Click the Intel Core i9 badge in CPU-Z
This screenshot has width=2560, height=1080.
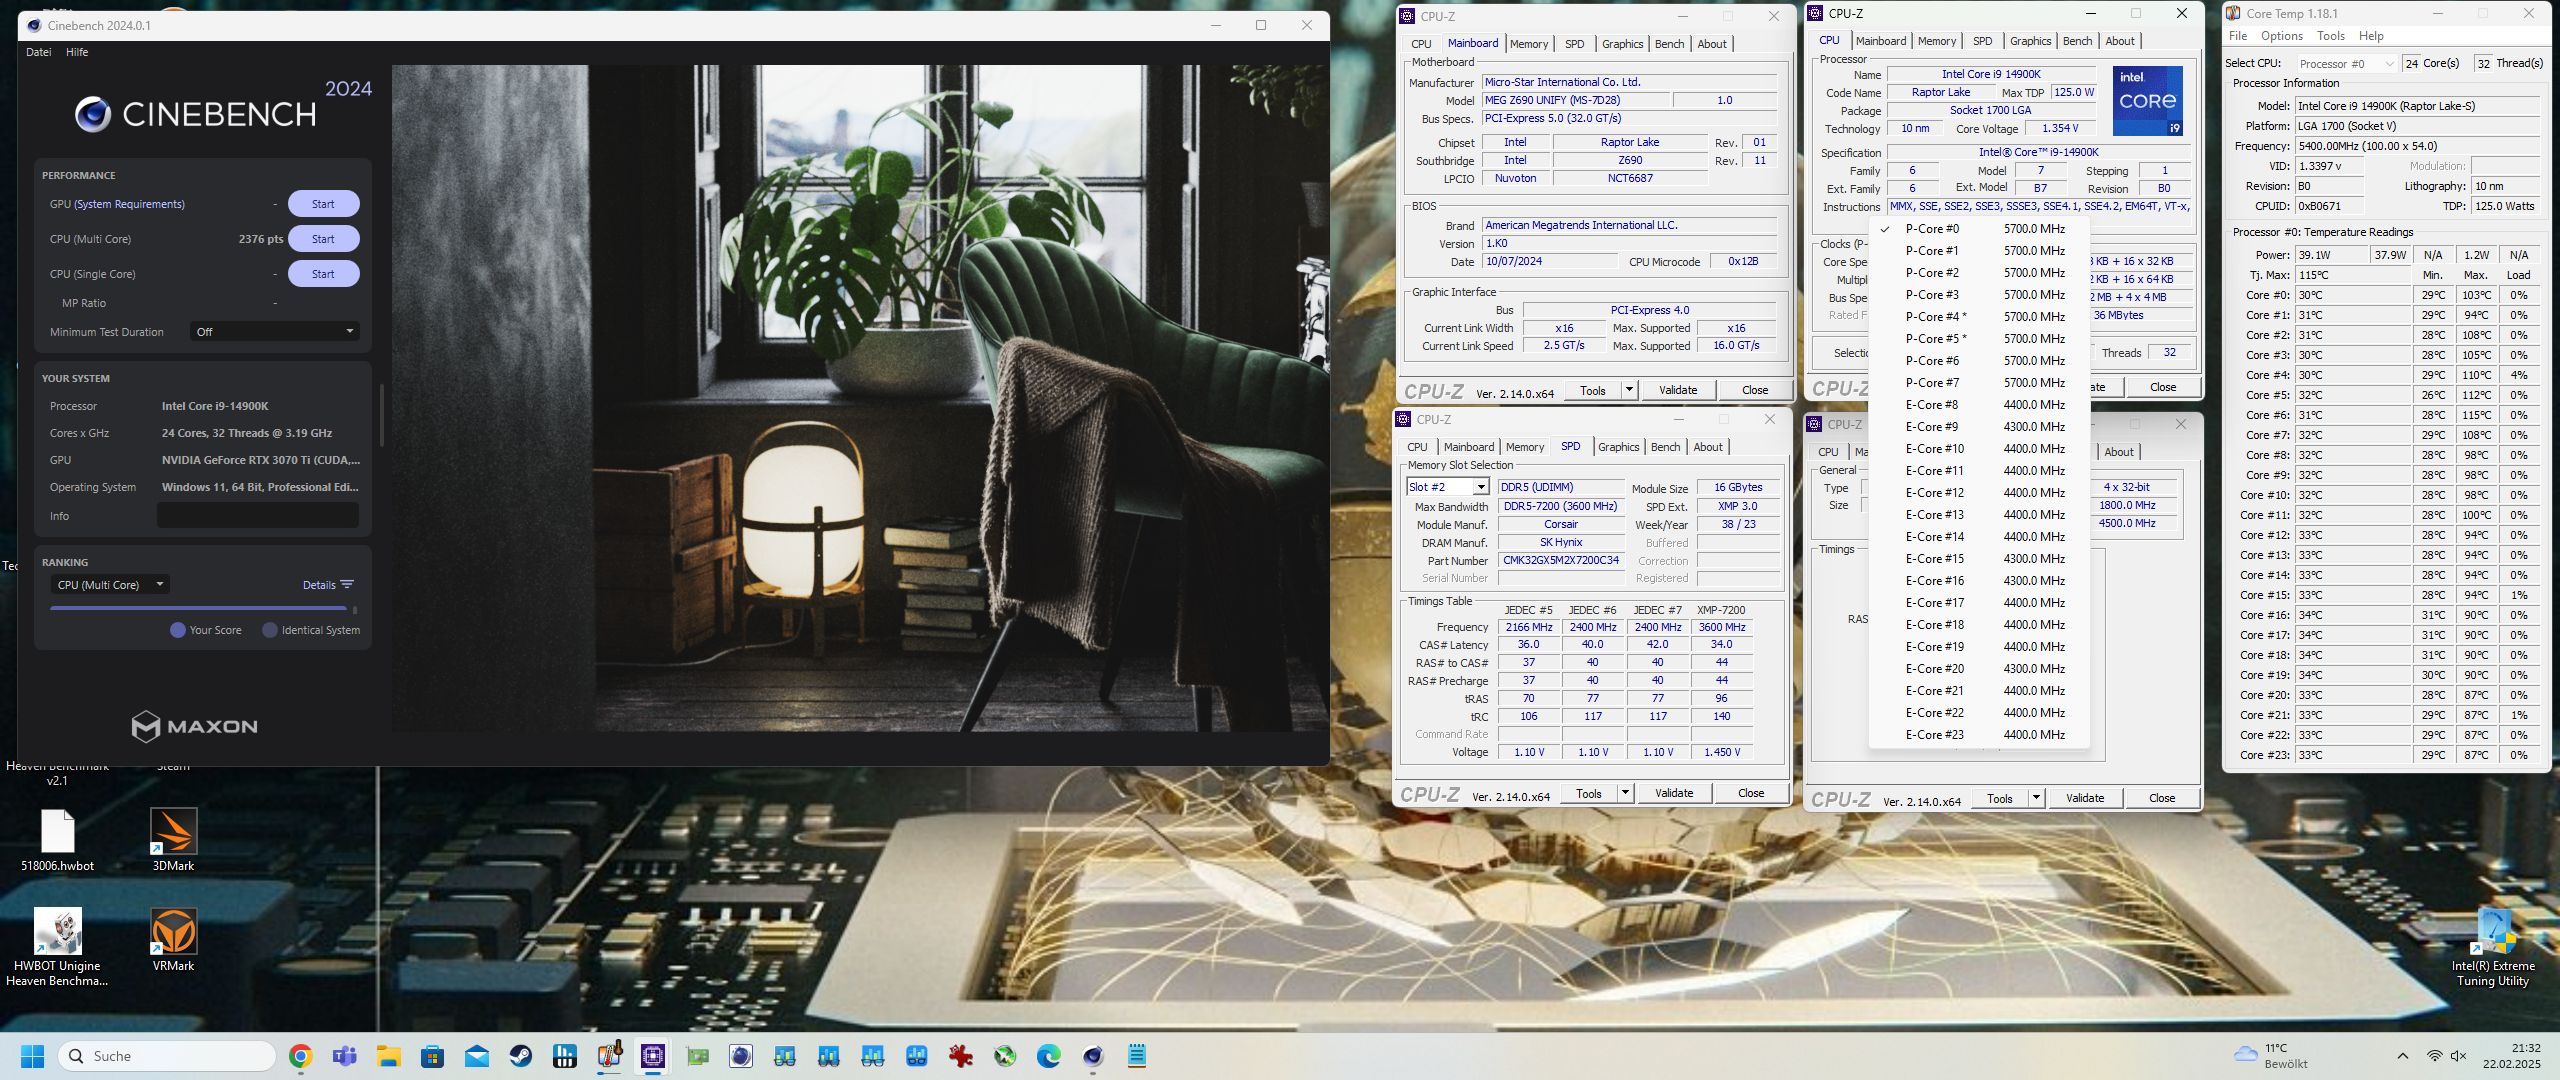pos(2147,101)
